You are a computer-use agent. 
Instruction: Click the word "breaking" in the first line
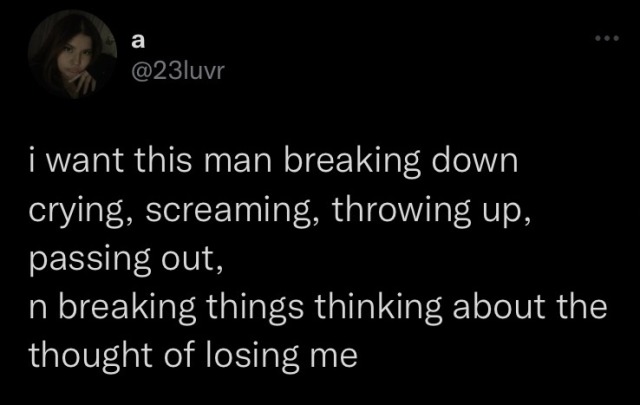pos(352,162)
